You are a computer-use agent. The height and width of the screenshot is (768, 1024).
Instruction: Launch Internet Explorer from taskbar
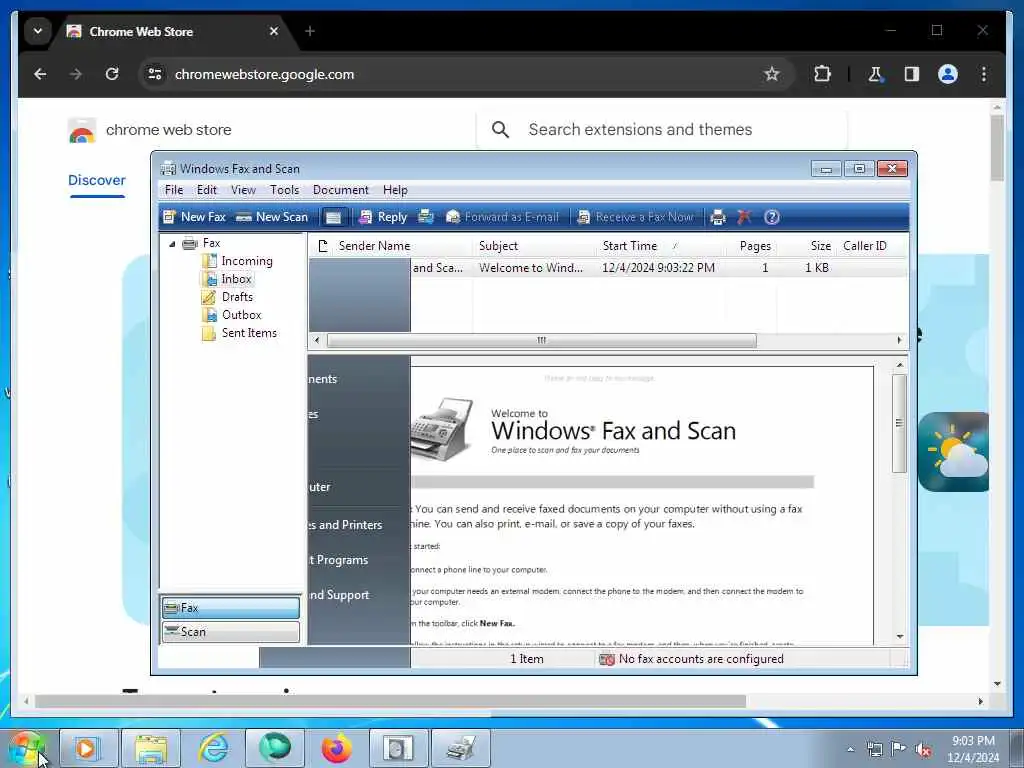coord(213,748)
